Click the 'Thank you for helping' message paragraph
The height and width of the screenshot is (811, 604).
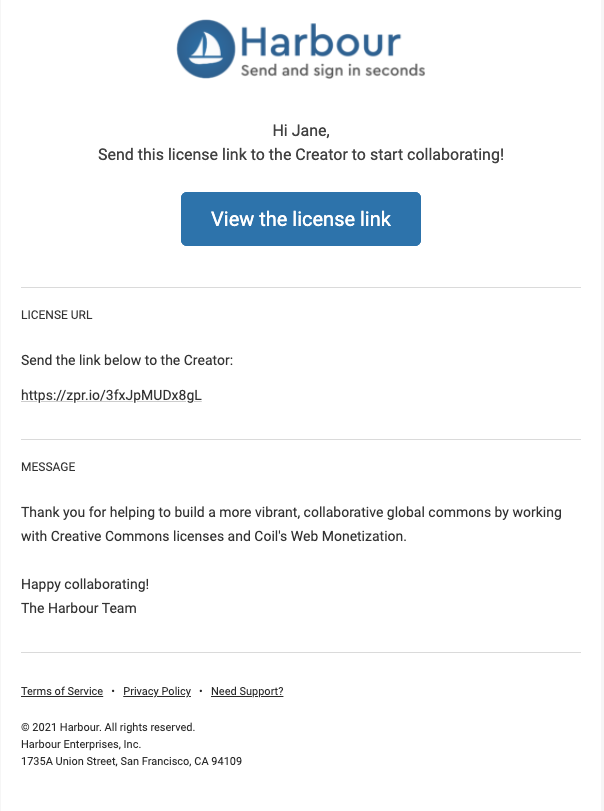(291, 524)
